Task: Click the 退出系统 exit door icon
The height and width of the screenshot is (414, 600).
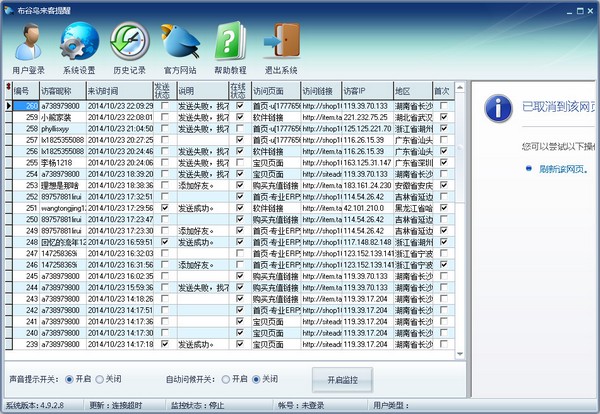Action: [282, 44]
